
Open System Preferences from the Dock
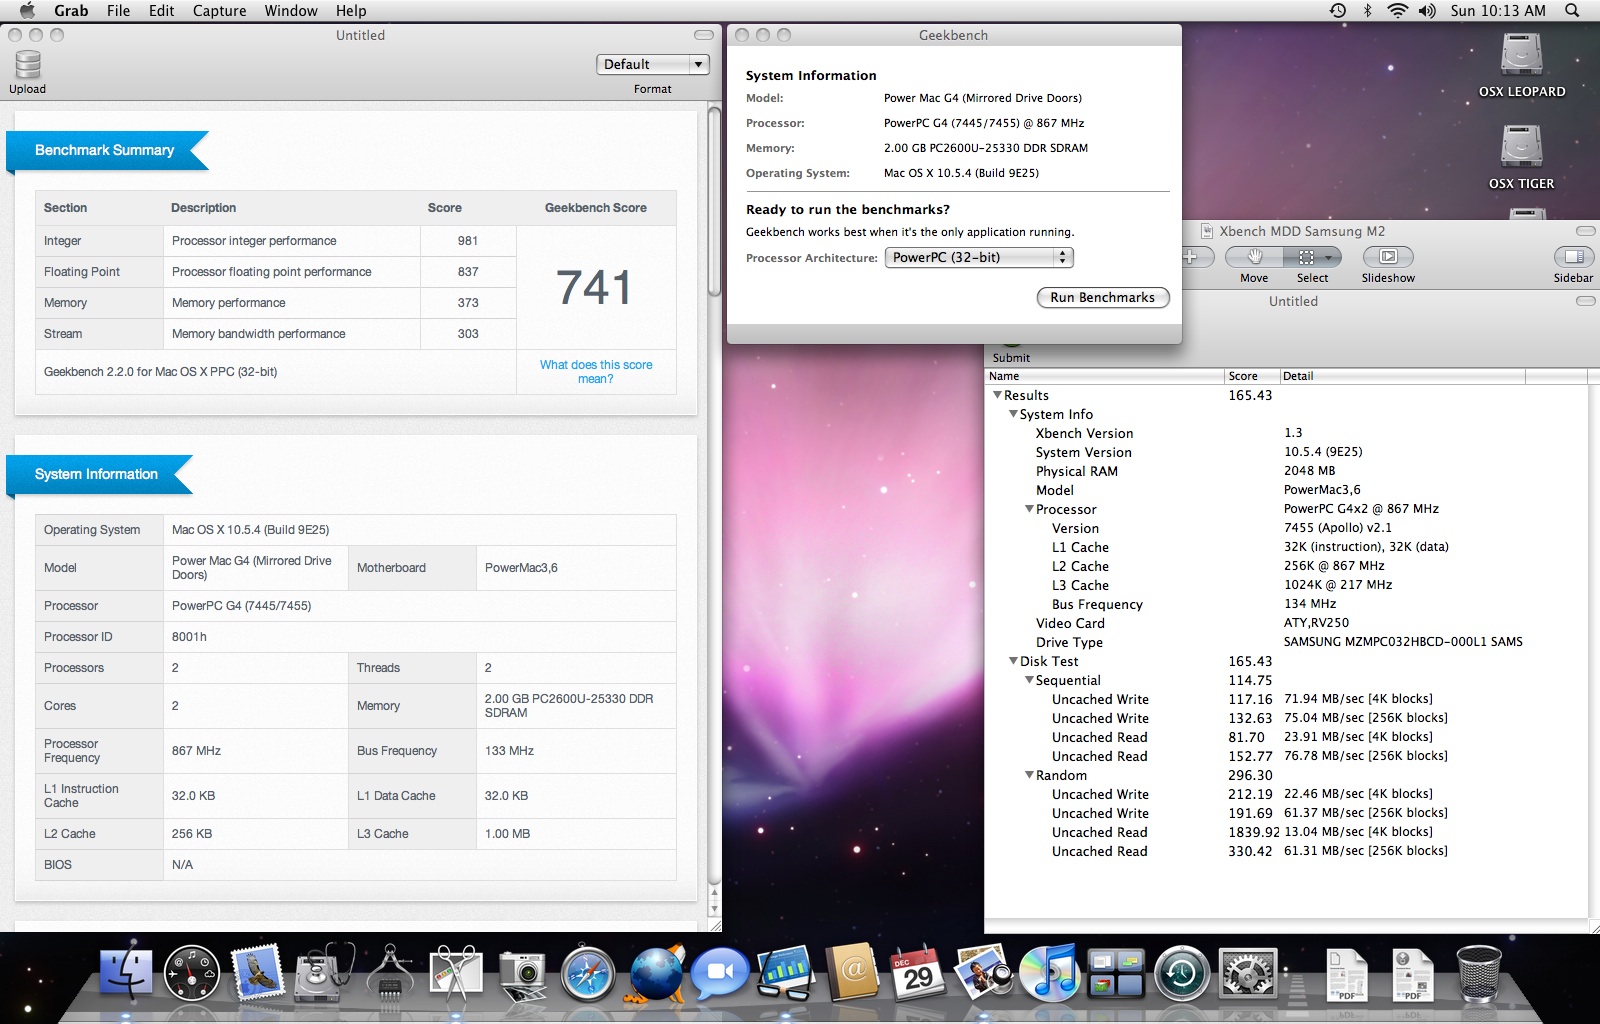(1248, 973)
